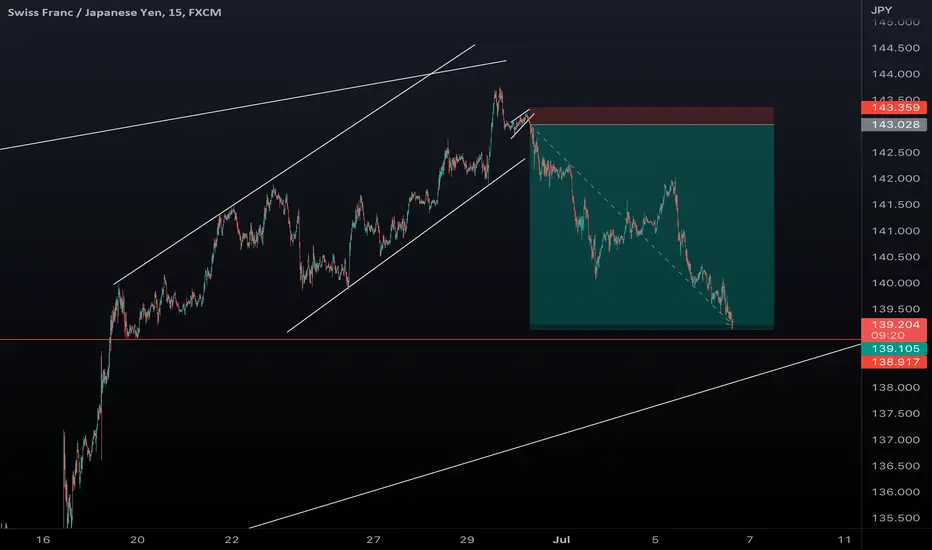This screenshot has width=932, height=550.
Task: Click the 140.000 price axis value
Action: pos(895,283)
